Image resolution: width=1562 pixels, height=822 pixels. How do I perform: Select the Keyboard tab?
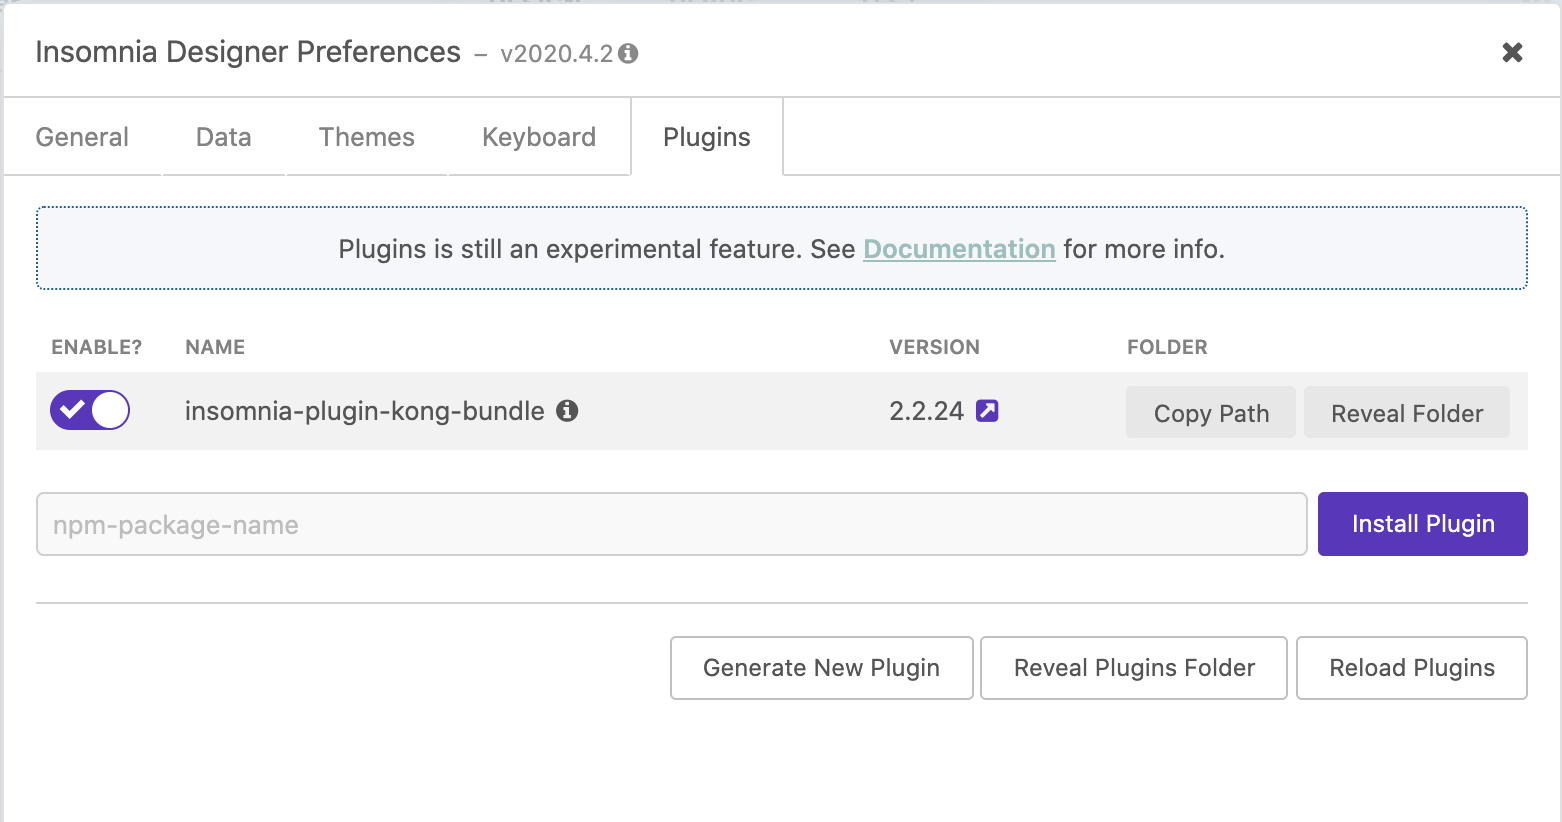coord(539,137)
